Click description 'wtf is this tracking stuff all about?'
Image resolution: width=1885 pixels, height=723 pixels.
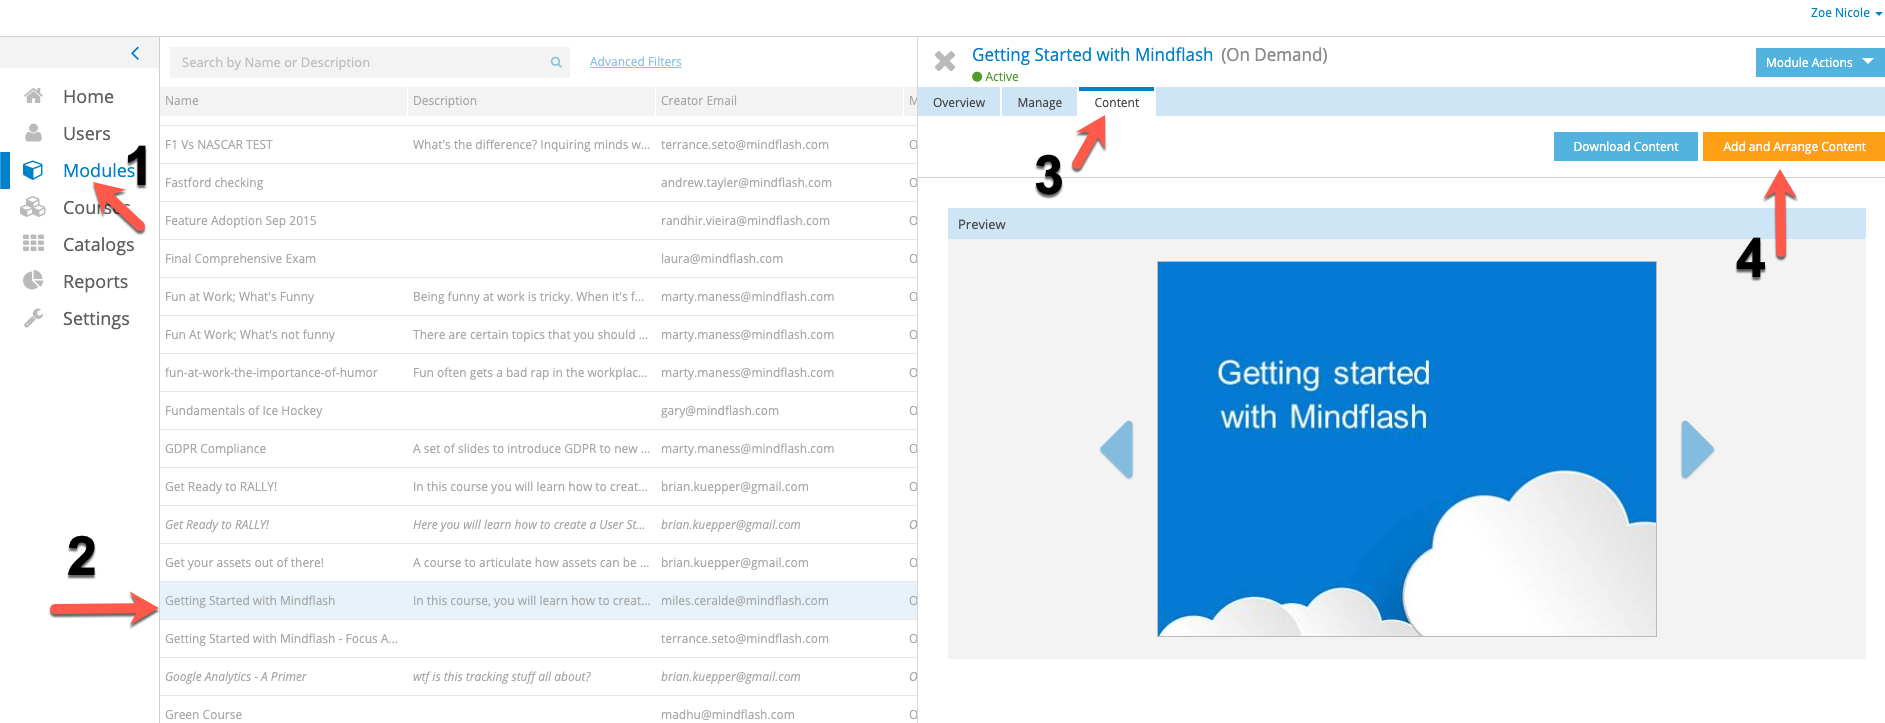(x=502, y=677)
